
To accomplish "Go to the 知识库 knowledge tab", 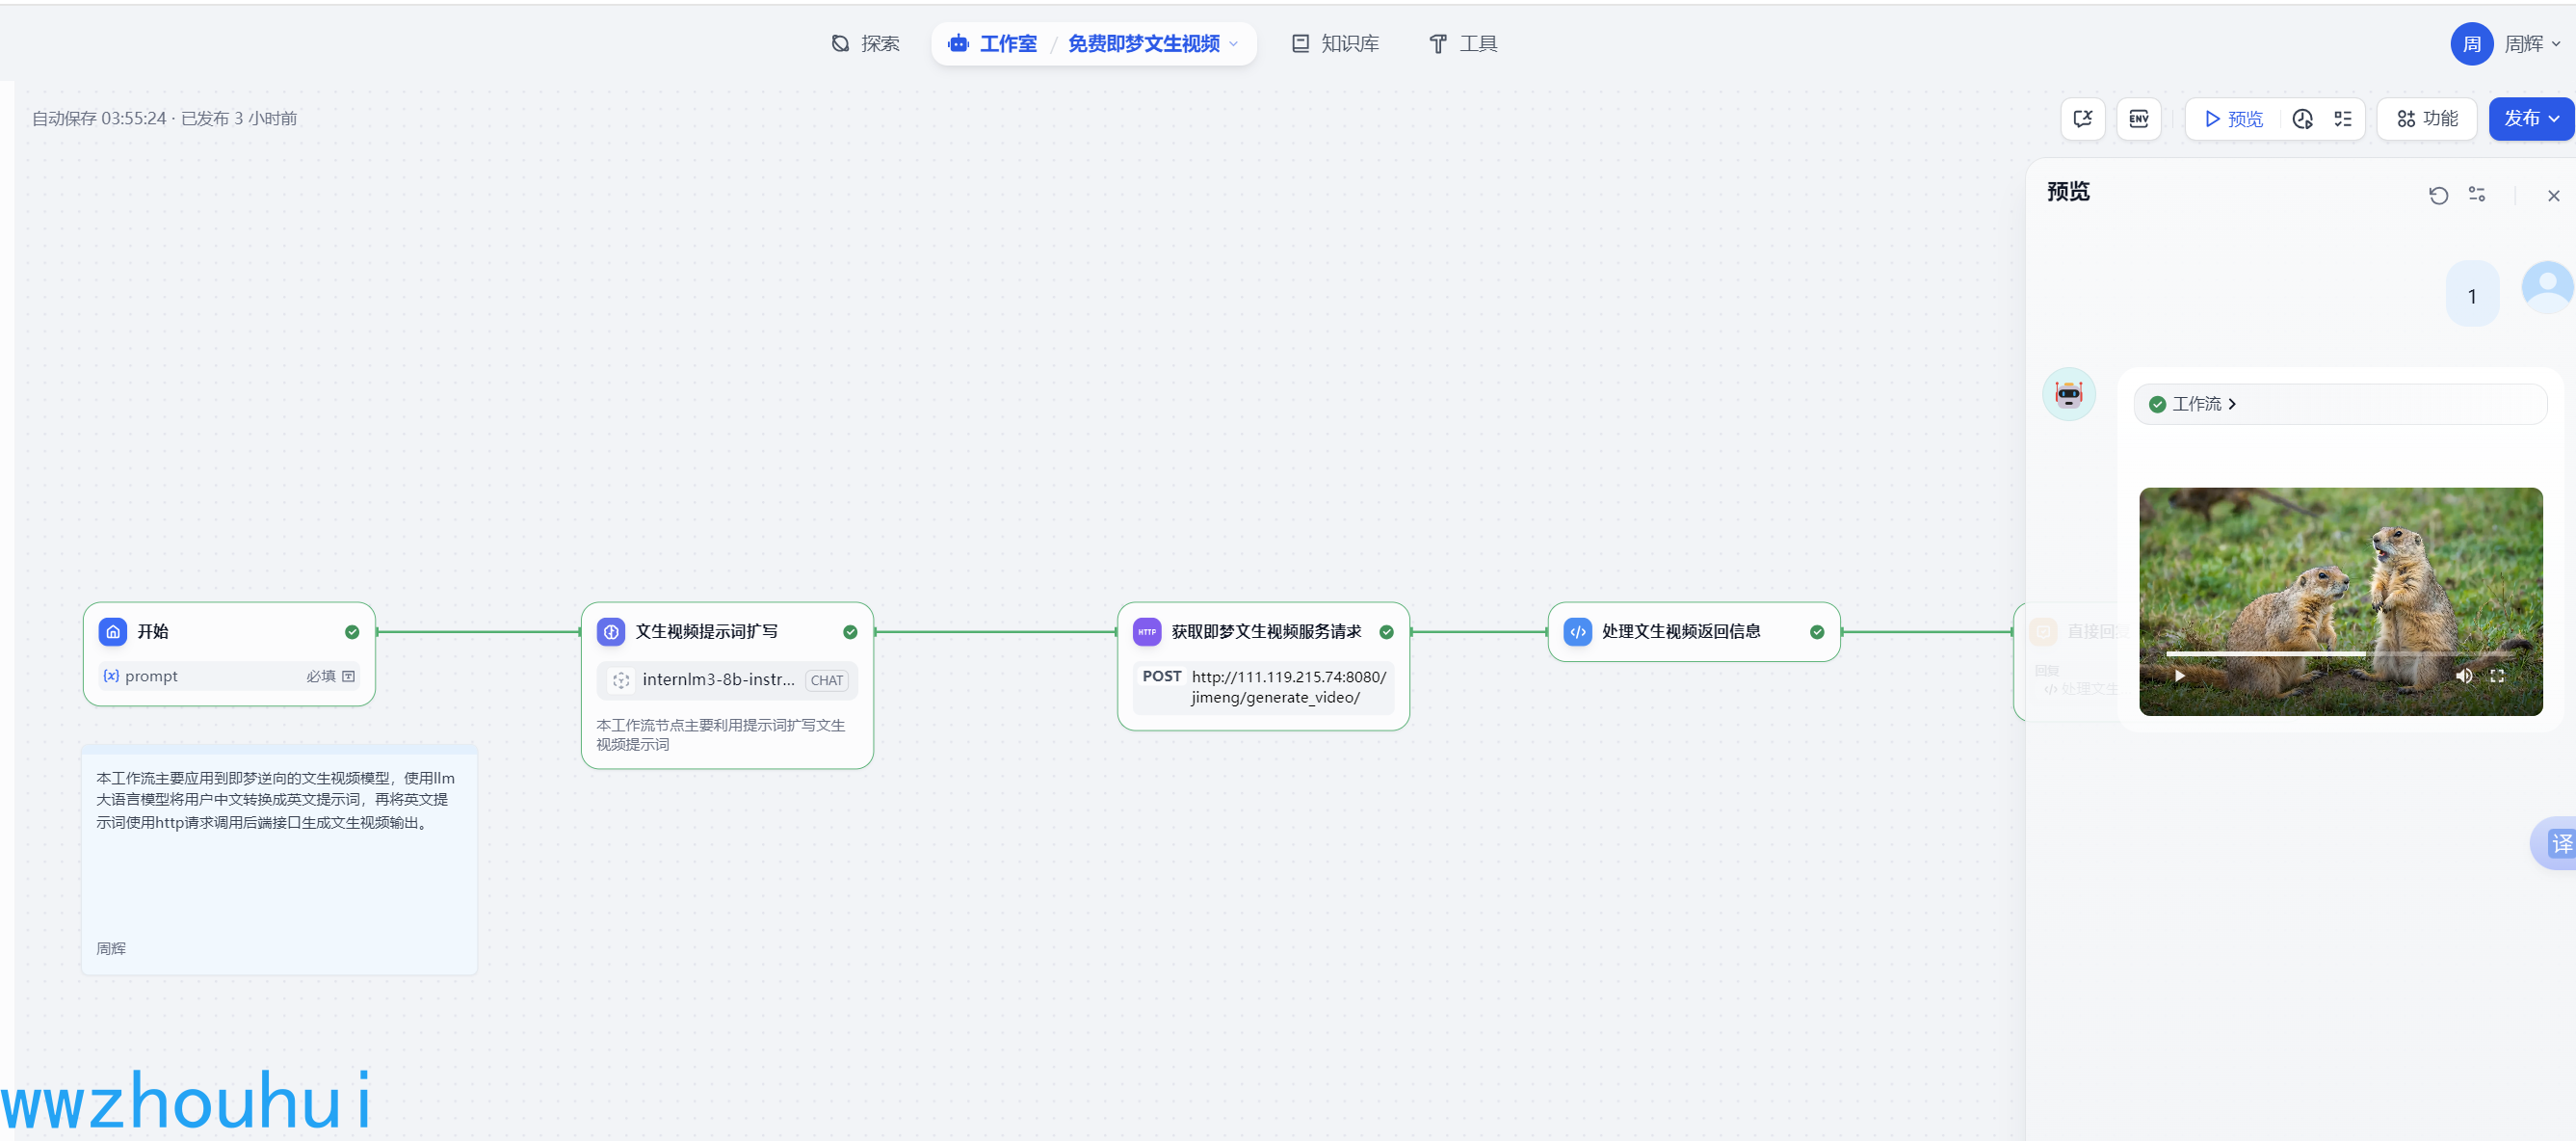I will [1335, 44].
